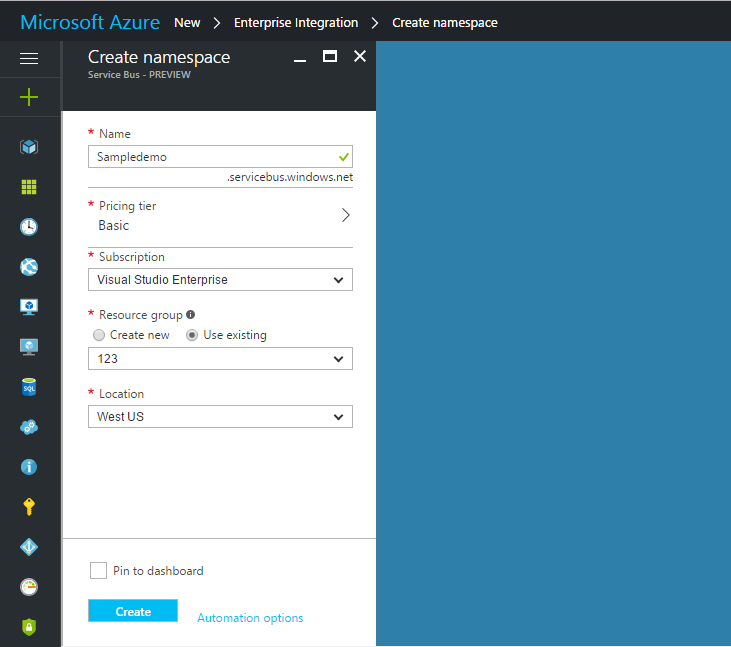This screenshot has height=647, width=731.
Task: Click the Name field with Sampledemo
Action: click(x=220, y=157)
